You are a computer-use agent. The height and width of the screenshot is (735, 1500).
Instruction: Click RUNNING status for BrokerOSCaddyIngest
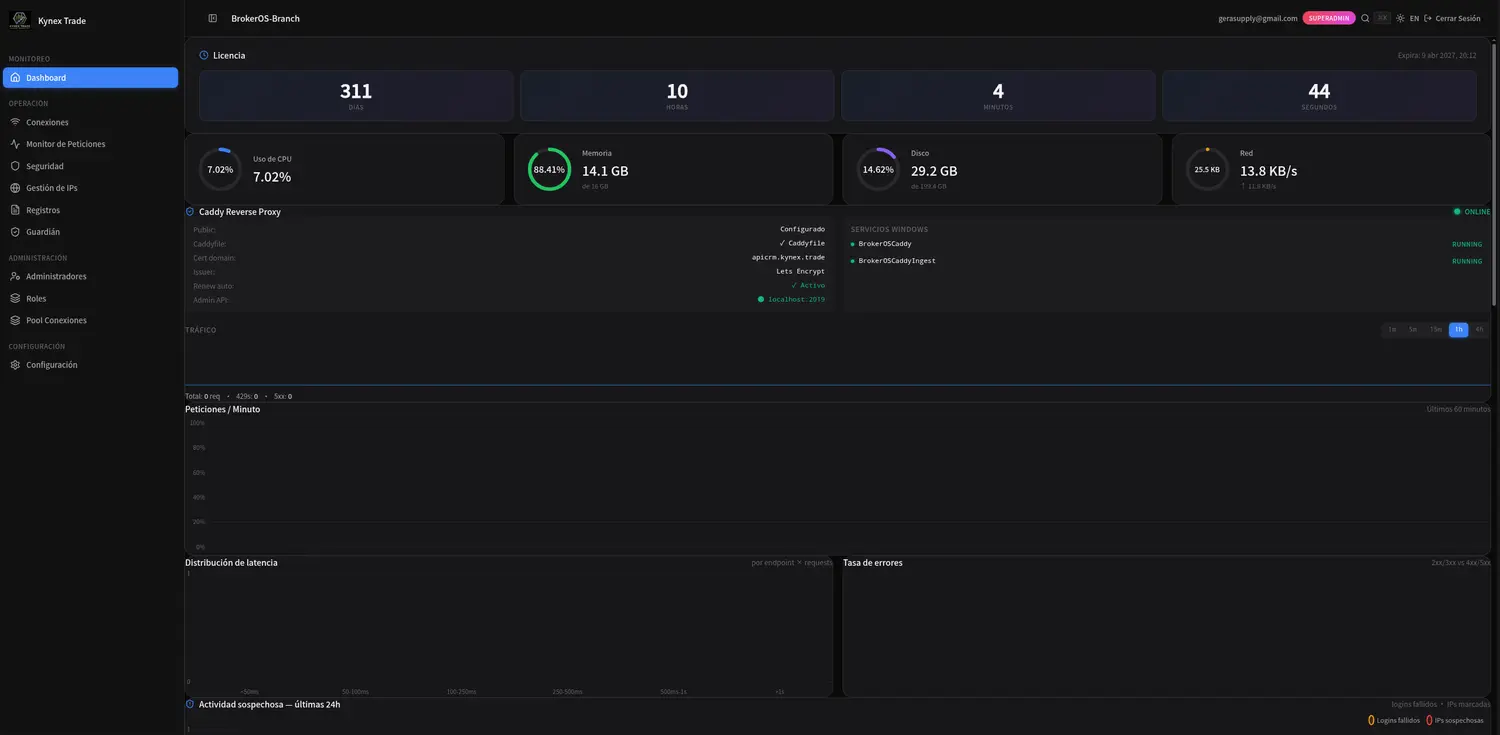click(1467, 261)
